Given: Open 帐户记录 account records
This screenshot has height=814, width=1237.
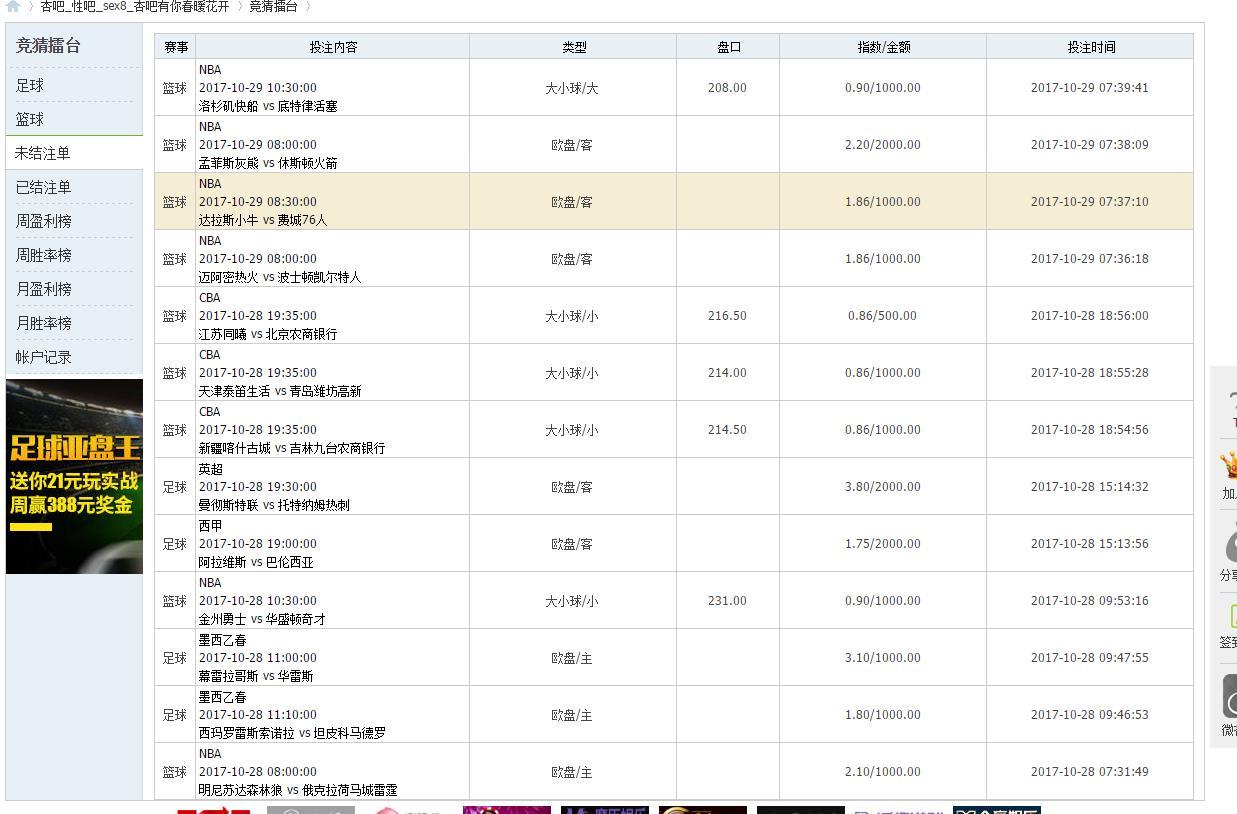Looking at the screenshot, I should pos(43,357).
